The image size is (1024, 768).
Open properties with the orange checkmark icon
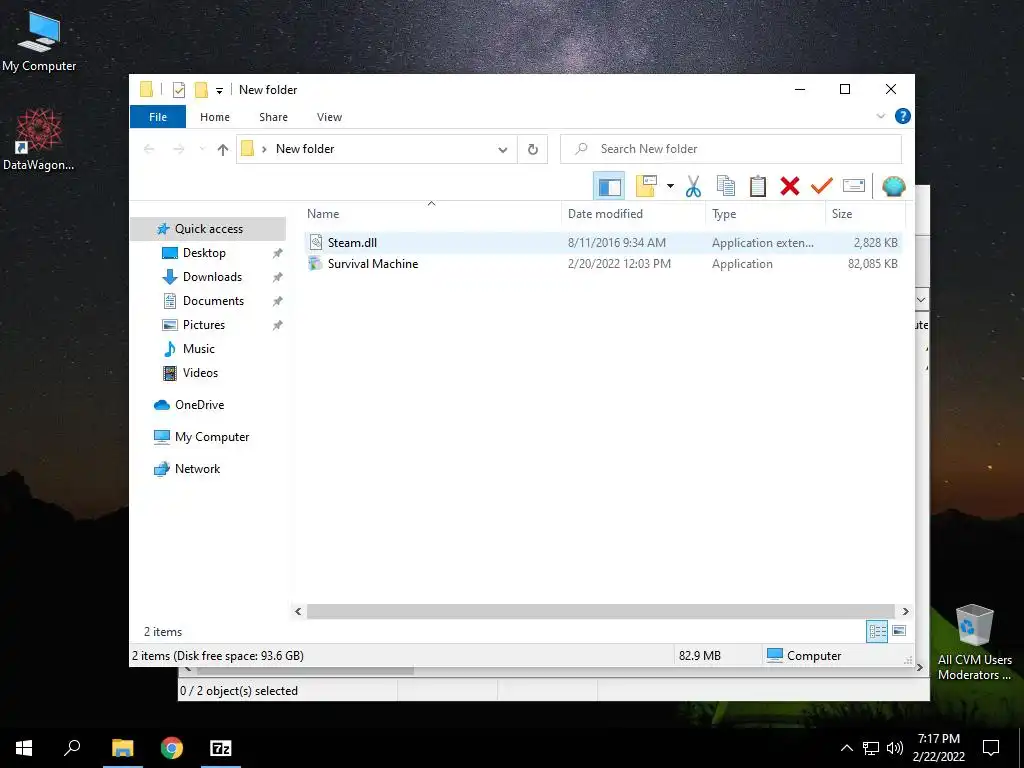(822, 186)
